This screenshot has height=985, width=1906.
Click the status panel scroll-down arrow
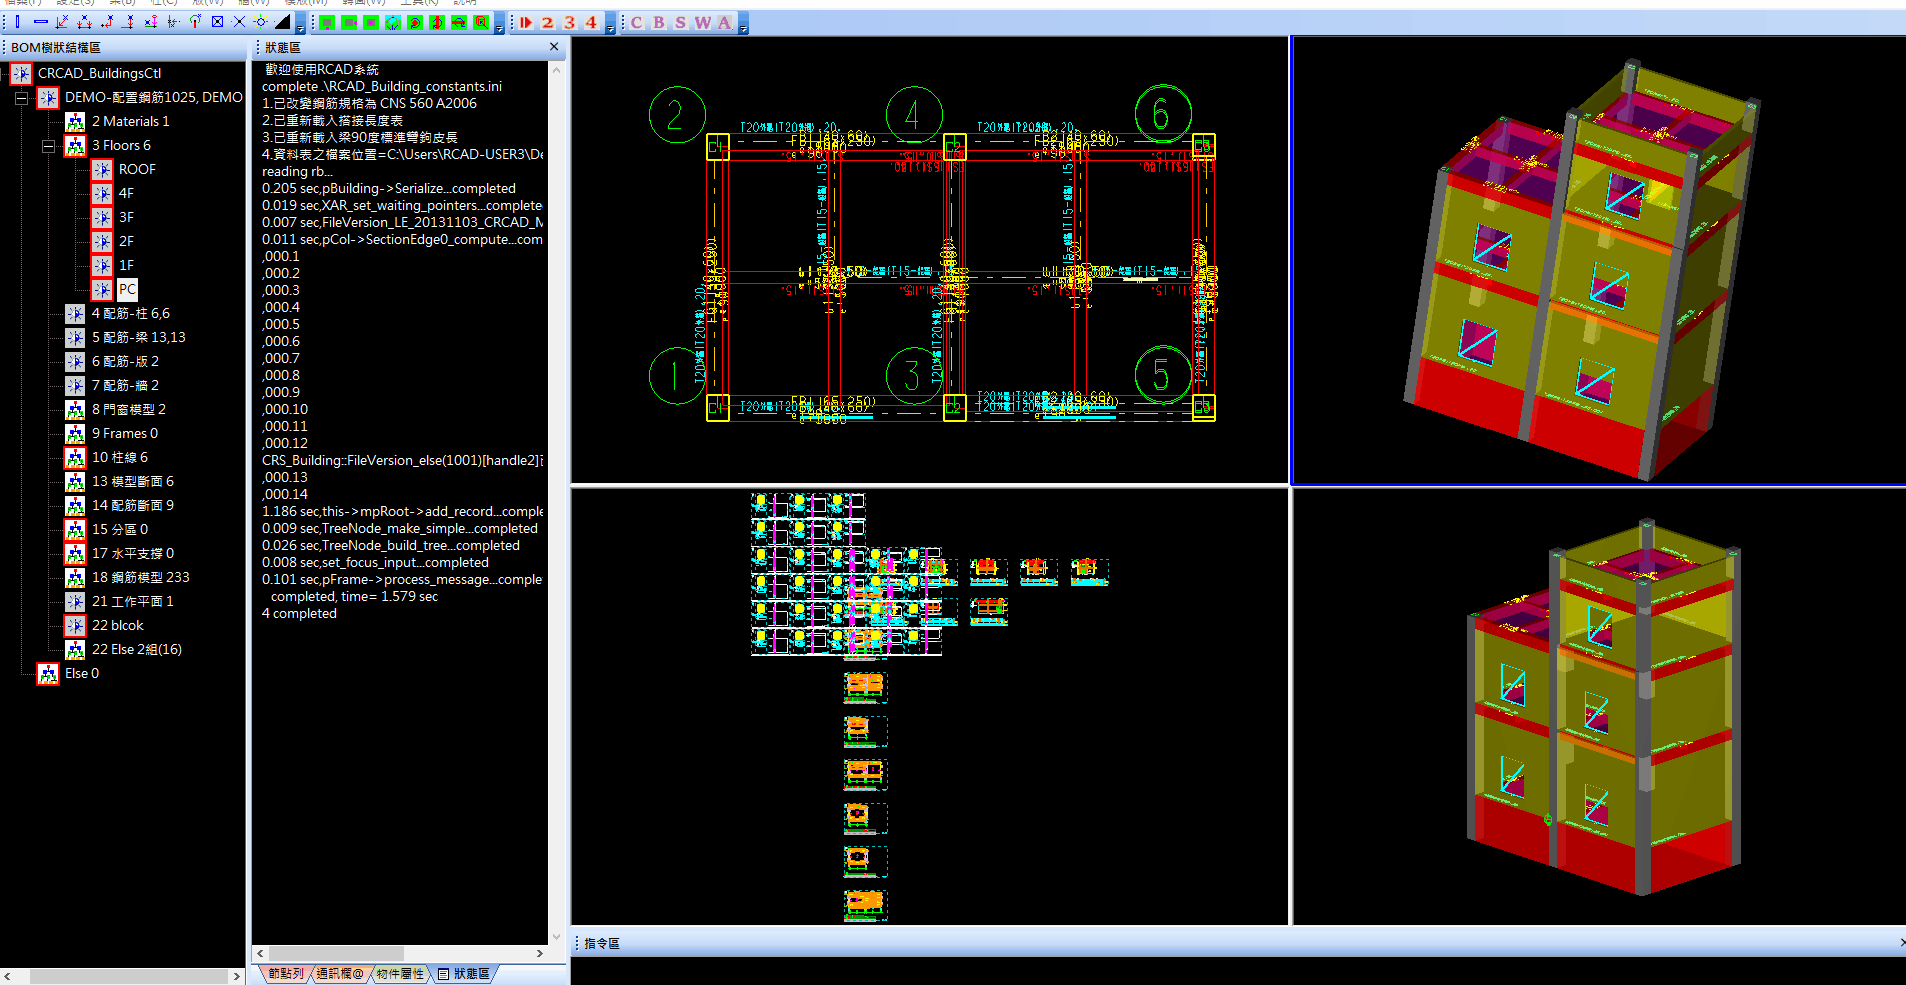(x=557, y=937)
